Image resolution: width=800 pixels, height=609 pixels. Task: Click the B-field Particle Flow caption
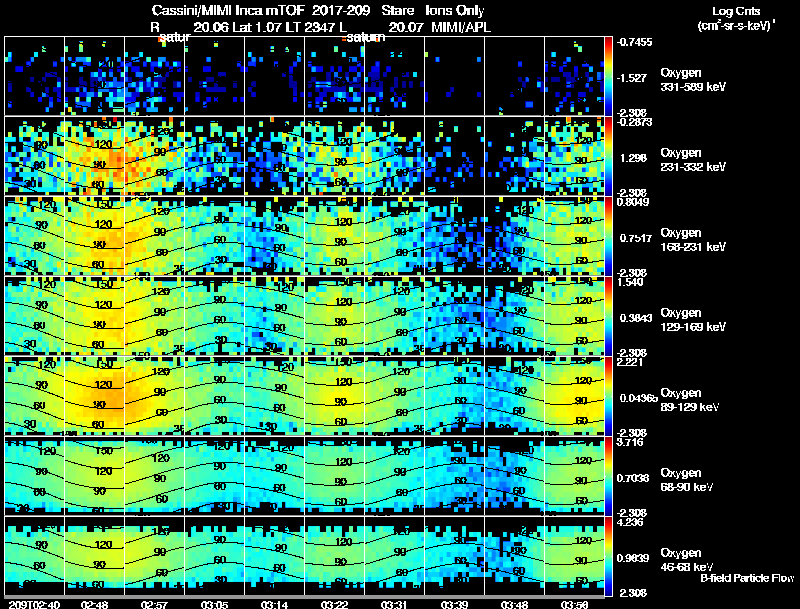[x=747, y=578]
